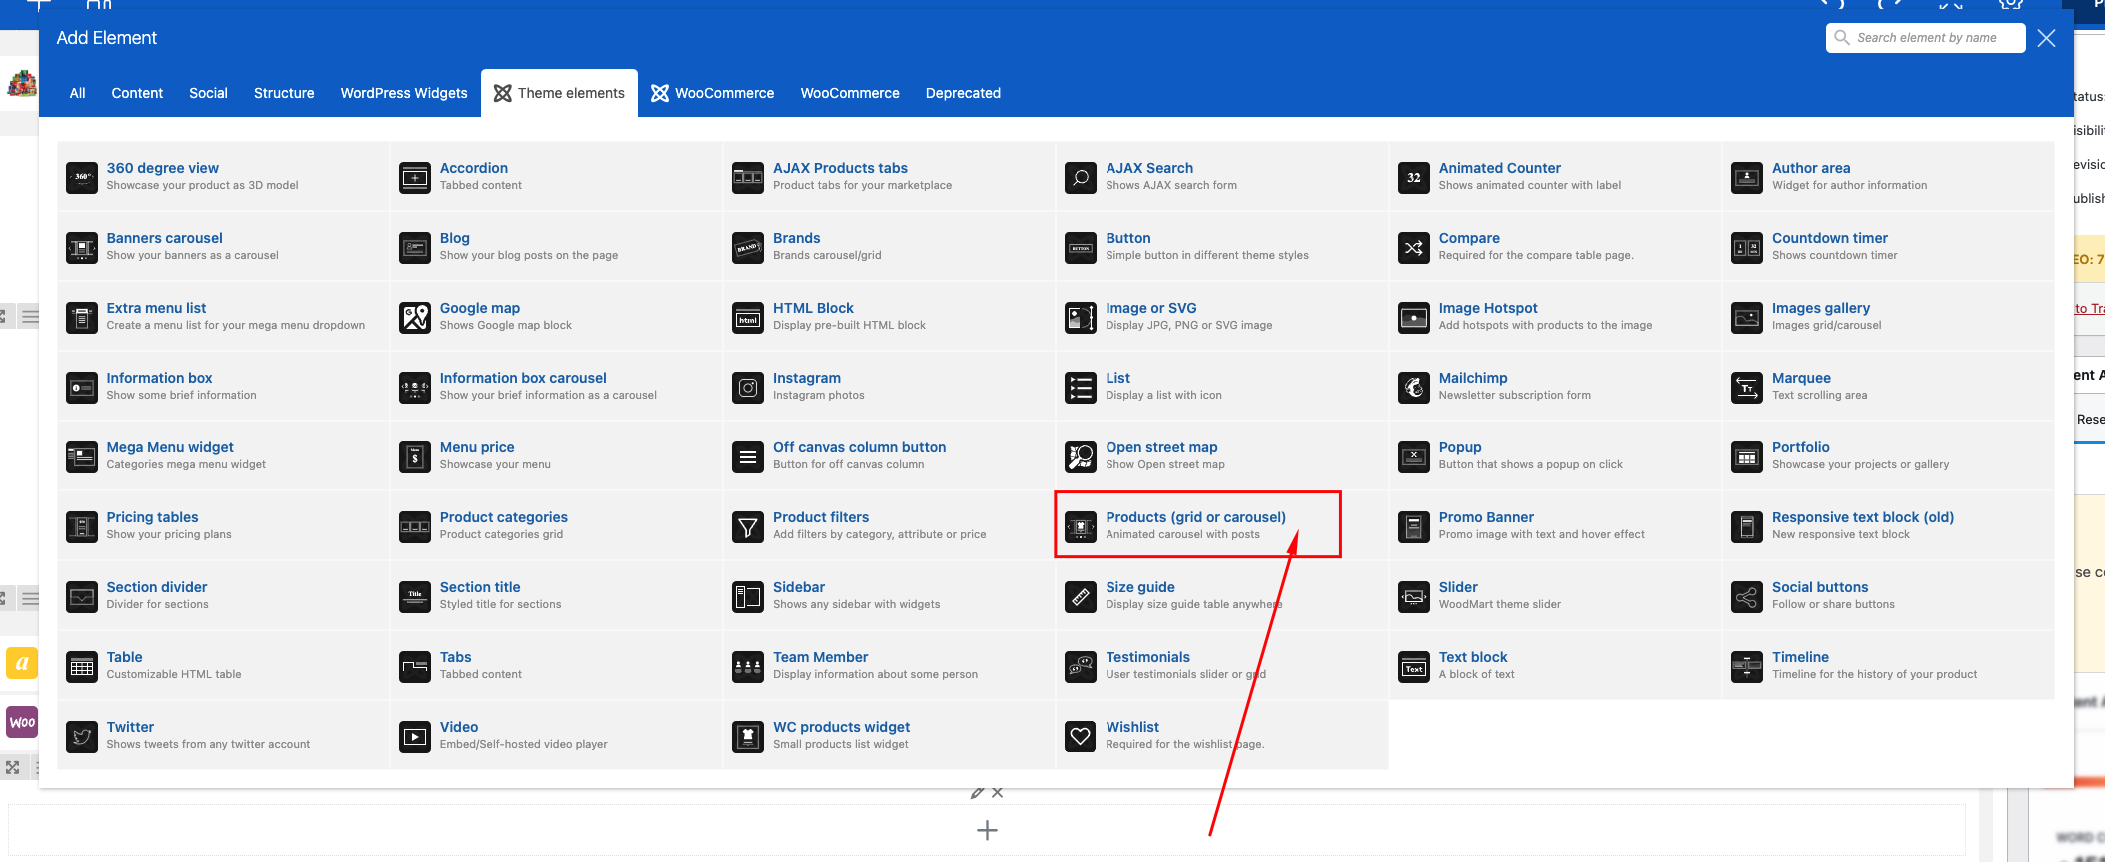Add the Information box carousel element

556,386
